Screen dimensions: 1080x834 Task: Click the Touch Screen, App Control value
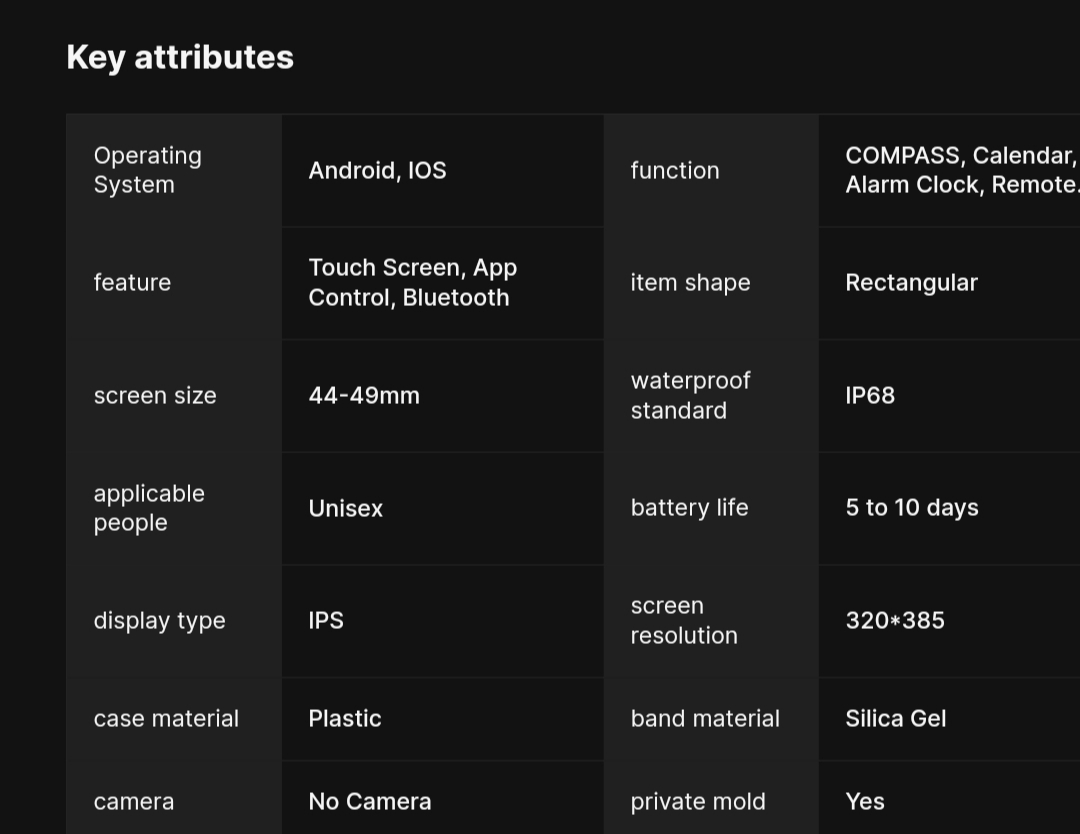pos(412,282)
